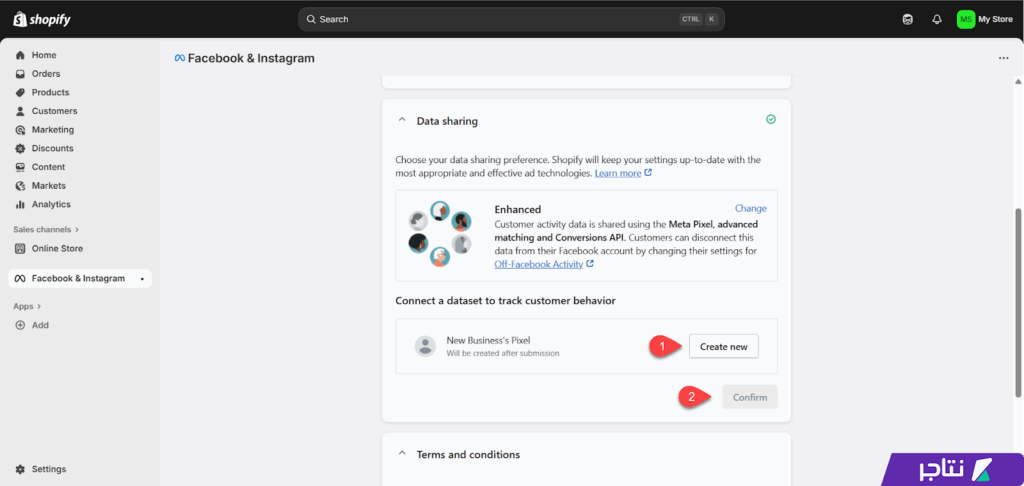Viewport: 1024px width, 486px height.
Task: Collapse the Data sharing section
Action: tap(403, 121)
